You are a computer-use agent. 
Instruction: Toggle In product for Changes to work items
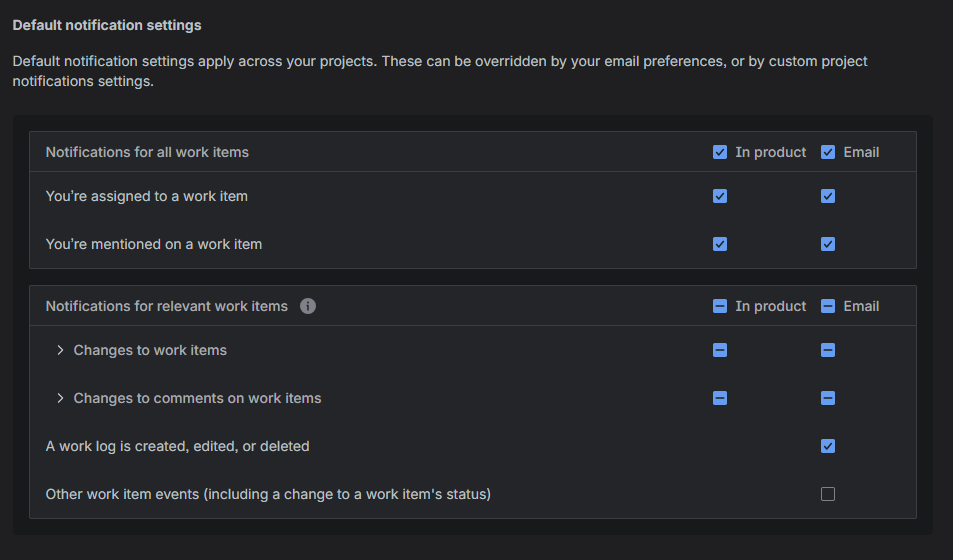[x=720, y=350]
